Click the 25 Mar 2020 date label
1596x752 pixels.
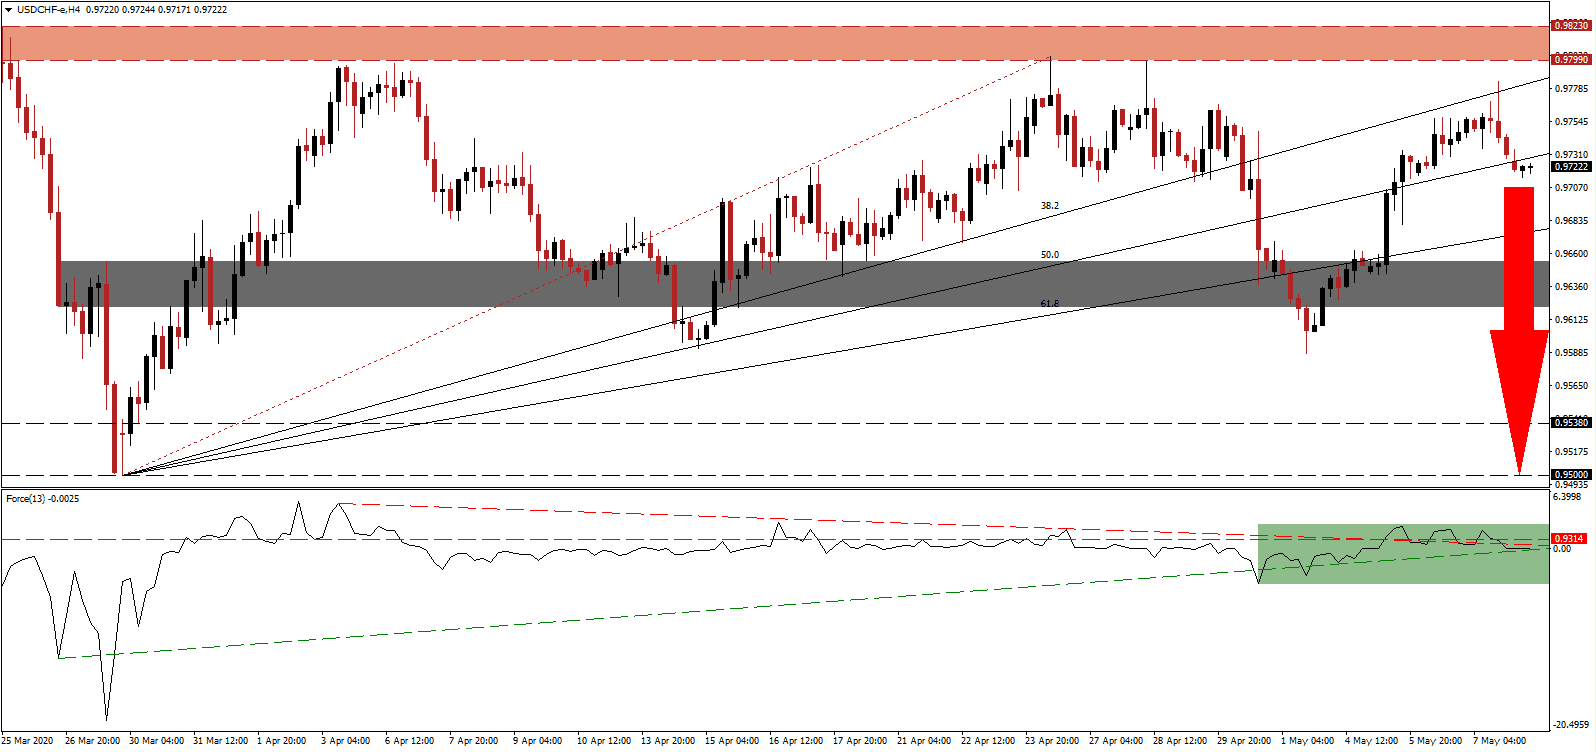pos(28,741)
